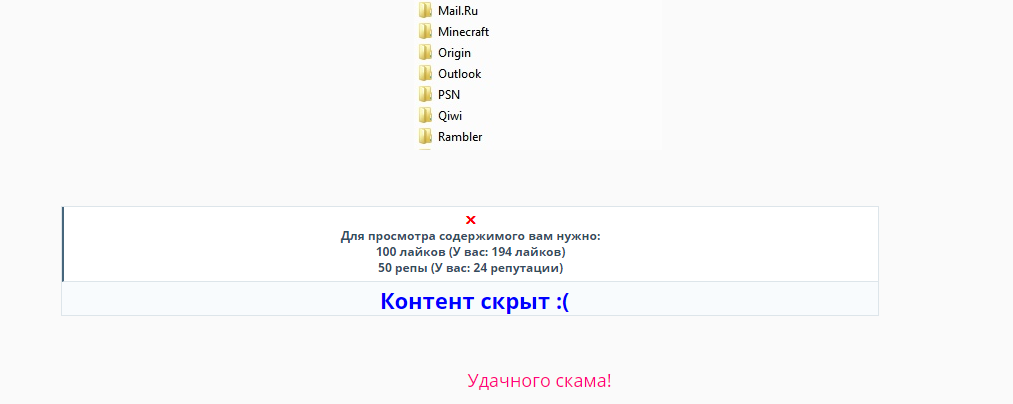Select the Mail.Ru folder name
This screenshot has width=1013, height=404.
point(458,11)
